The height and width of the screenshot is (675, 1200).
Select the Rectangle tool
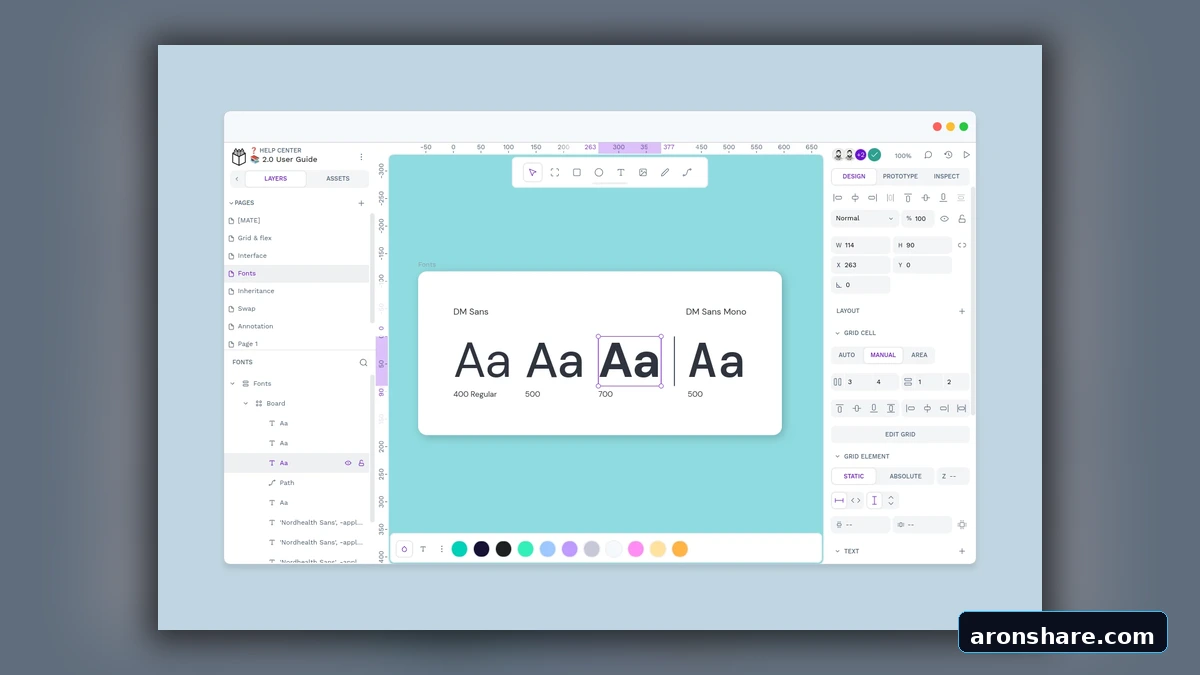[577, 172]
